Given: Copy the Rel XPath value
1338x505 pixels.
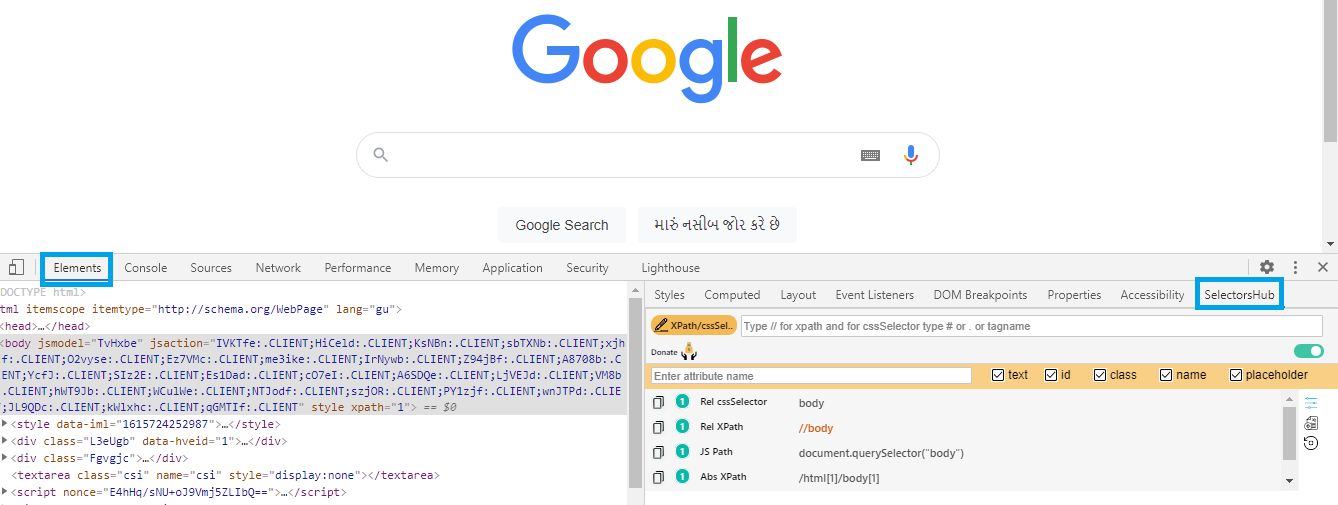Looking at the screenshot, I should 658,427.
